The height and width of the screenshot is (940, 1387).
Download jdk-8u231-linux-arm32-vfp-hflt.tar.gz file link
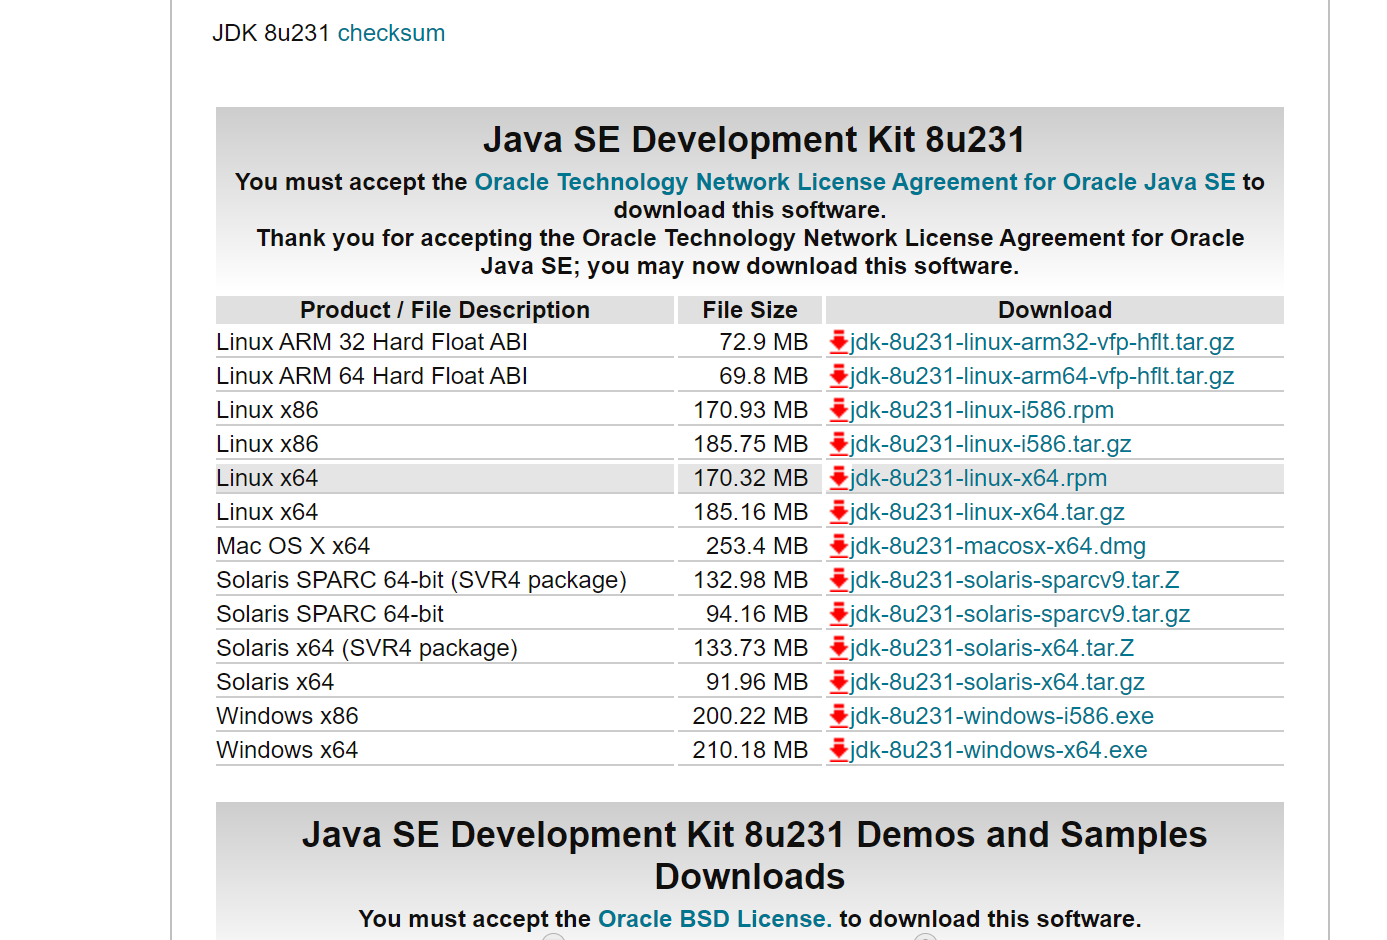1042,342
